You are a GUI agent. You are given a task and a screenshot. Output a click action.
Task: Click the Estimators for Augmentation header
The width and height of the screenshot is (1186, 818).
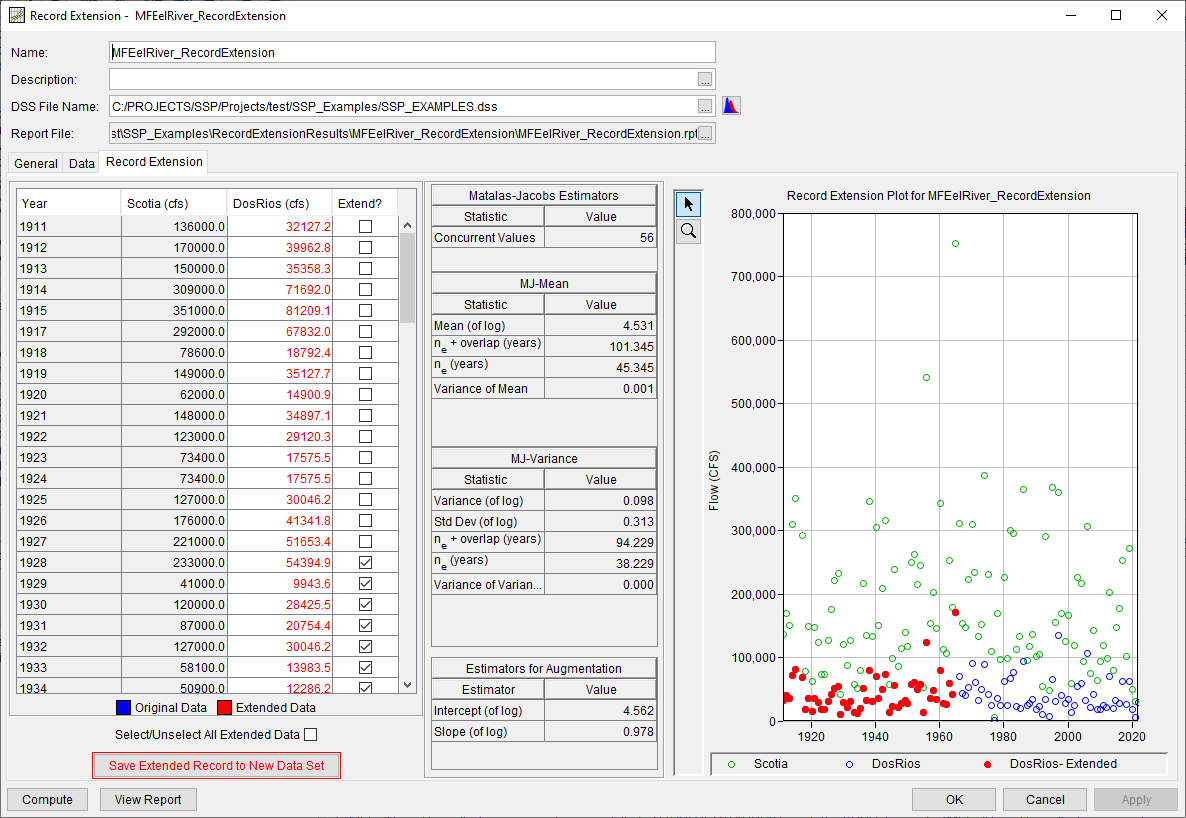tap(544, 668)
